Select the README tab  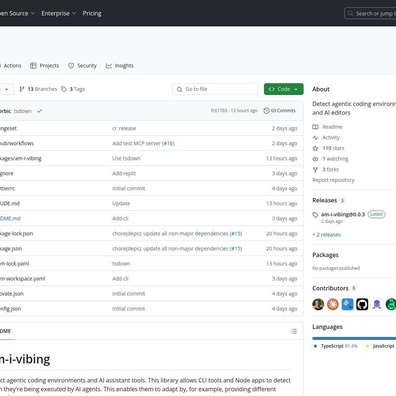[x=6, y=331]
